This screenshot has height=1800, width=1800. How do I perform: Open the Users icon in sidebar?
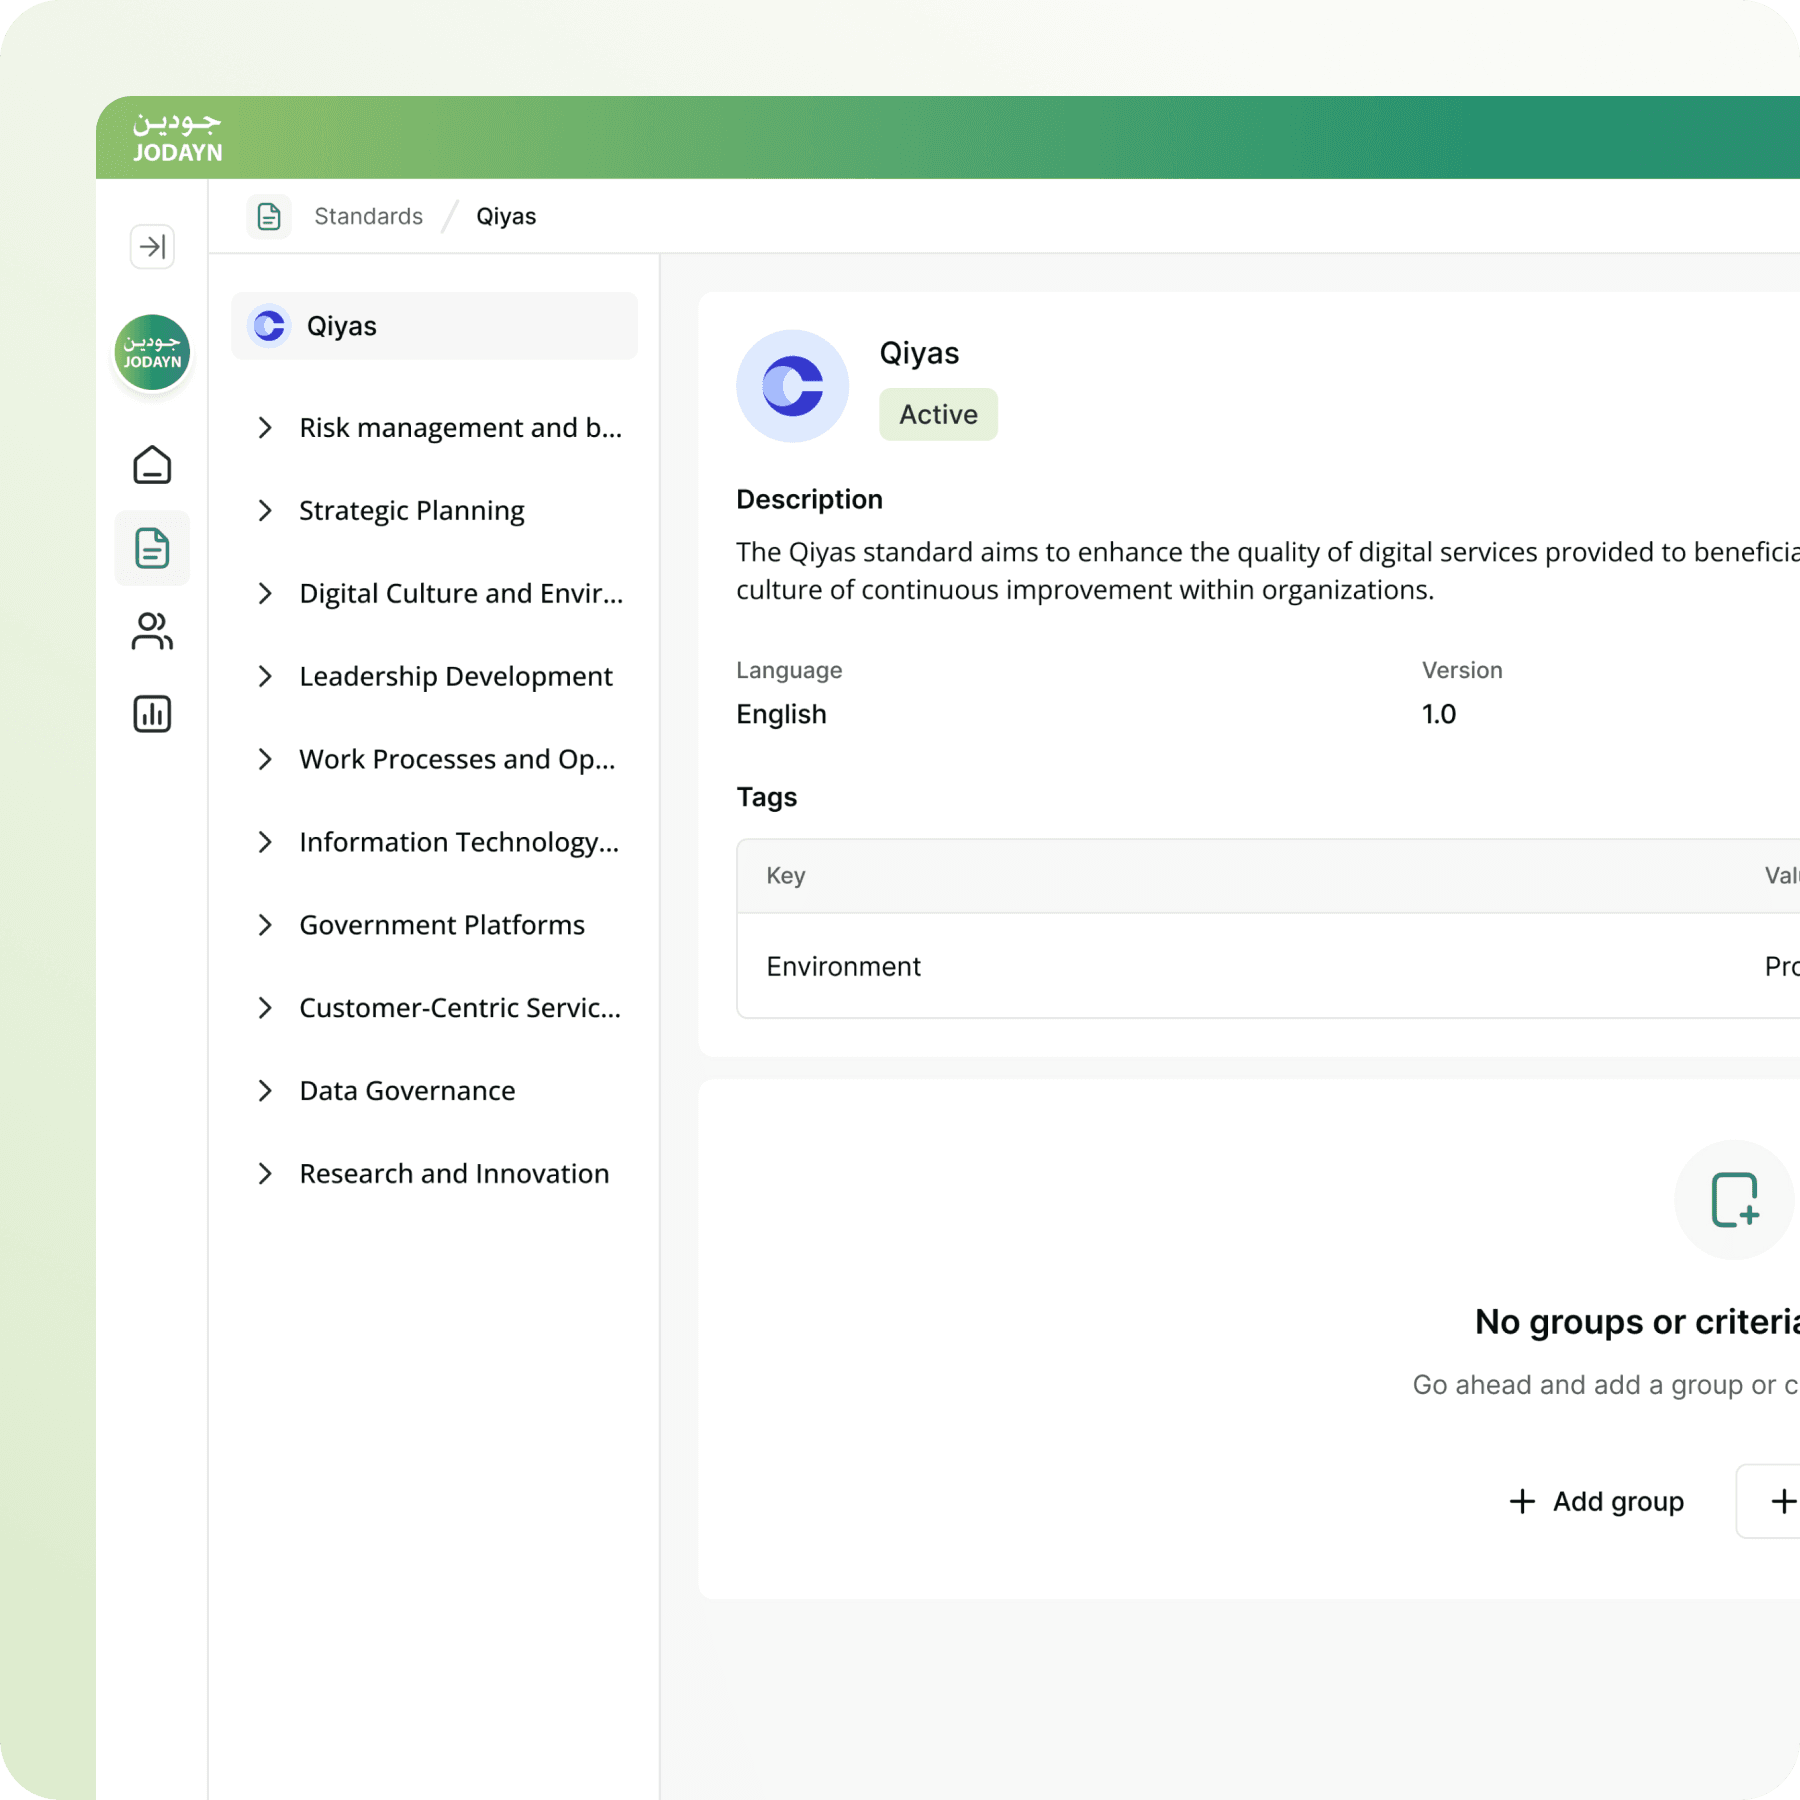click(x=152, y=631)
